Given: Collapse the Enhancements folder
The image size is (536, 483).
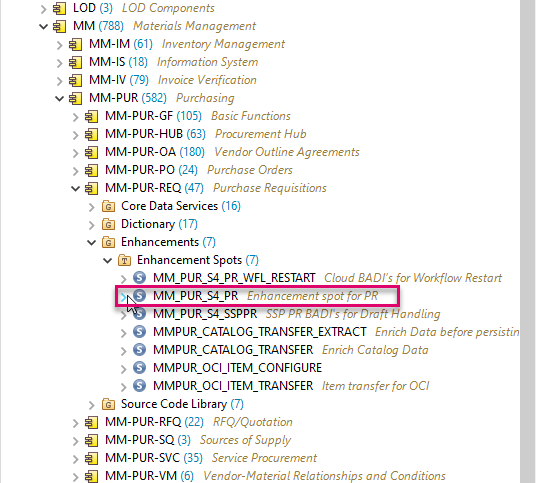Looking at the screenshot, I should [x=91, y=242].
